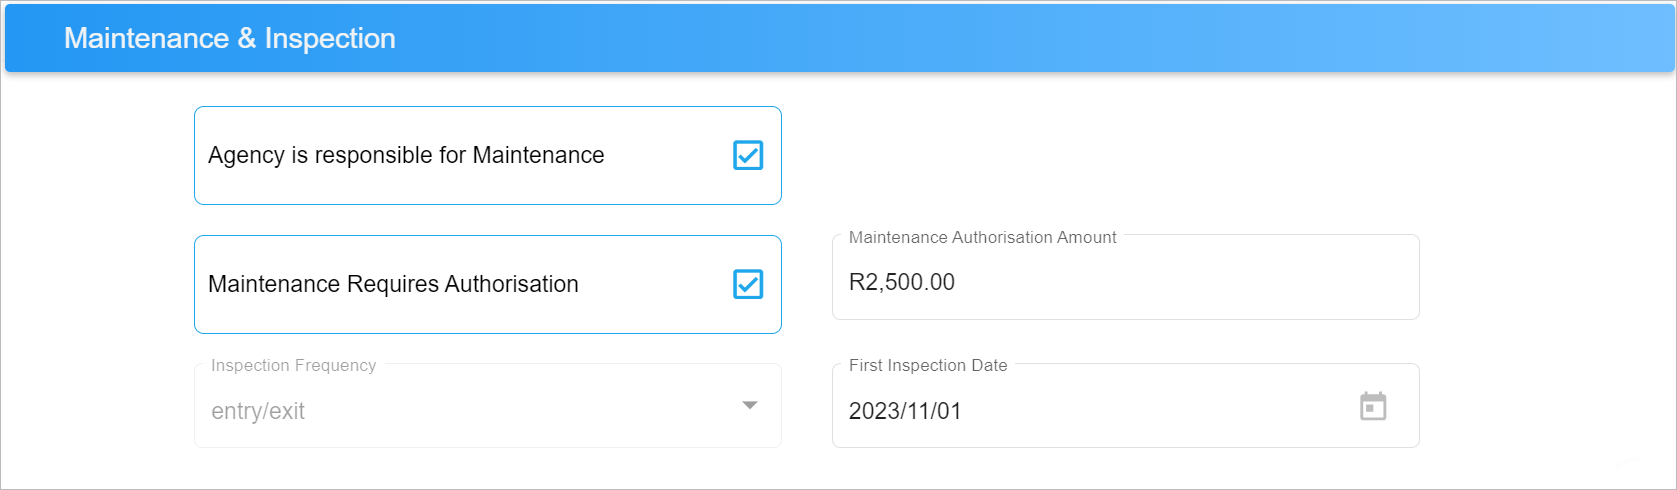Click the First Inspection Date field label
The height and width of the screenshot is (490, 1677).
928,365
